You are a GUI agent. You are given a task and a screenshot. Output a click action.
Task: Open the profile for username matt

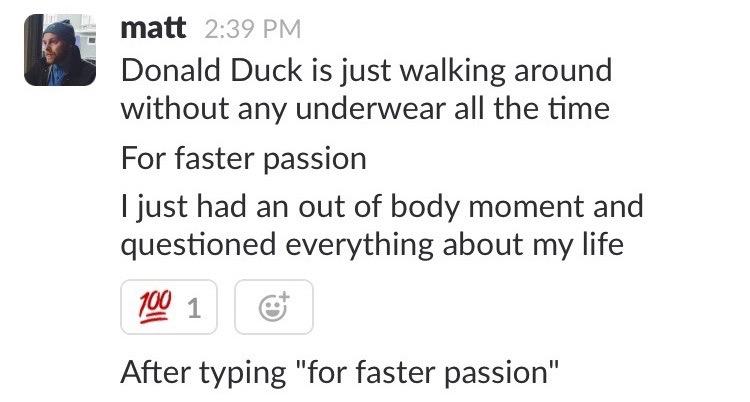coord(153,28)
